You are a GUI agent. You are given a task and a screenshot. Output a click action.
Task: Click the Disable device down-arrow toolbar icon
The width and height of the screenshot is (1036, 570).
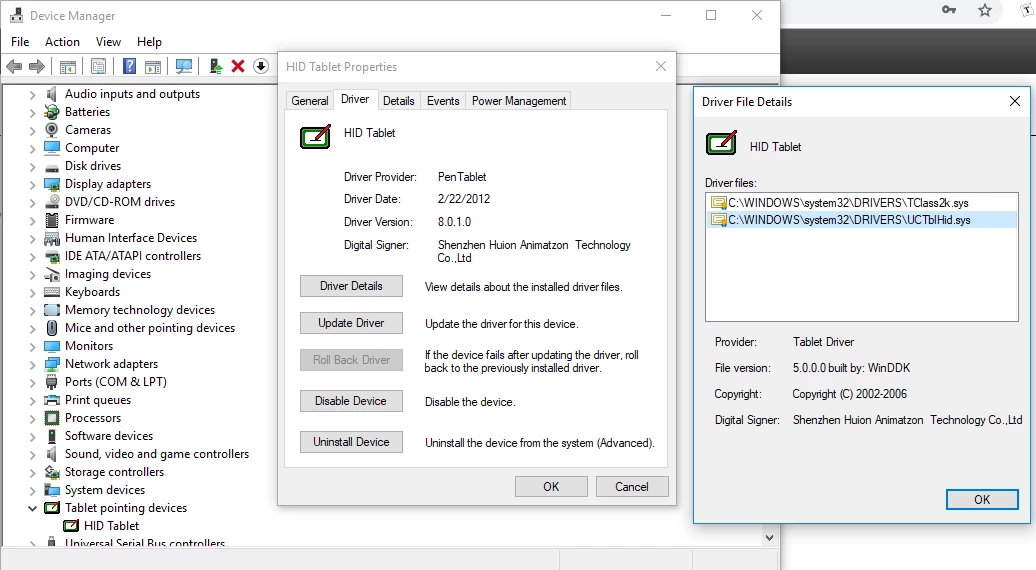point(261,66)
